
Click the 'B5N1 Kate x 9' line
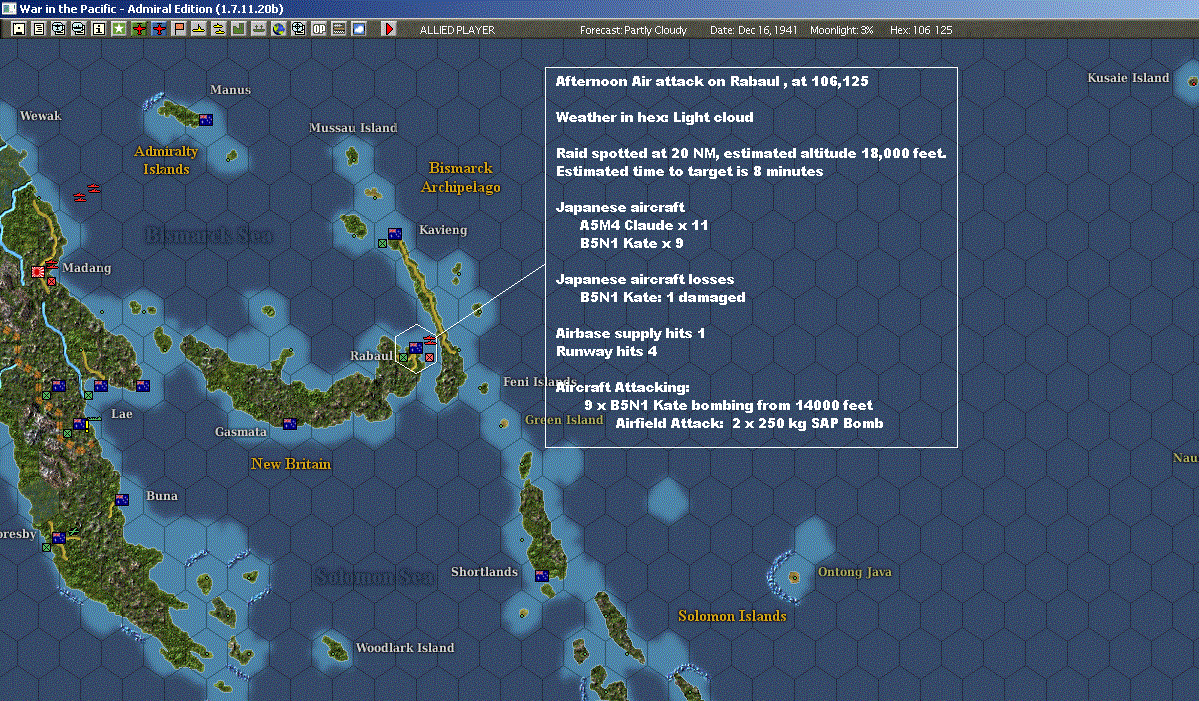click(x=632, y=243)
